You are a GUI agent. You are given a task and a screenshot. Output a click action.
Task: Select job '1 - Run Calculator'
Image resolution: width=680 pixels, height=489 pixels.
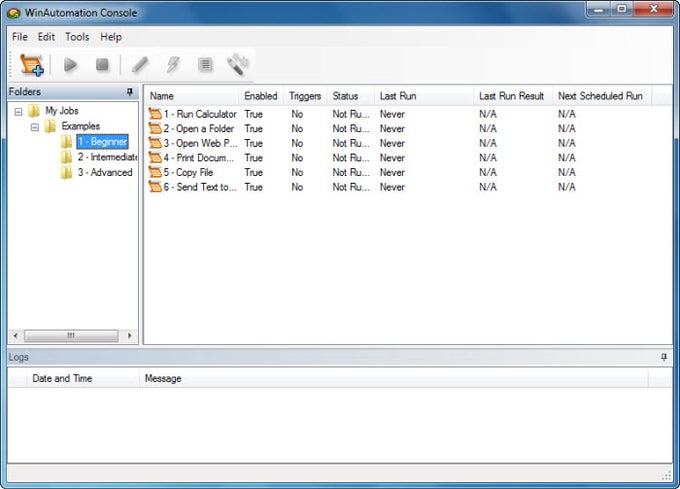coord(200,114)
